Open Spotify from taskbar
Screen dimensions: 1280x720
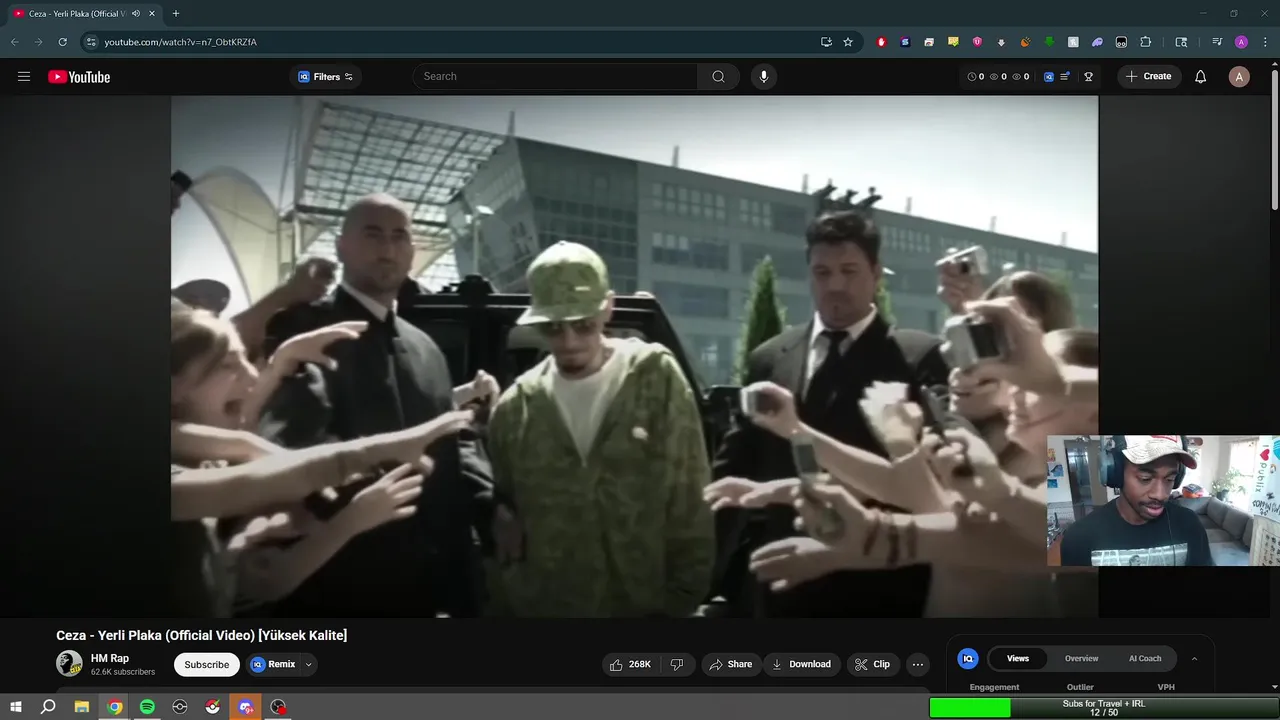[x=147, y=707]
